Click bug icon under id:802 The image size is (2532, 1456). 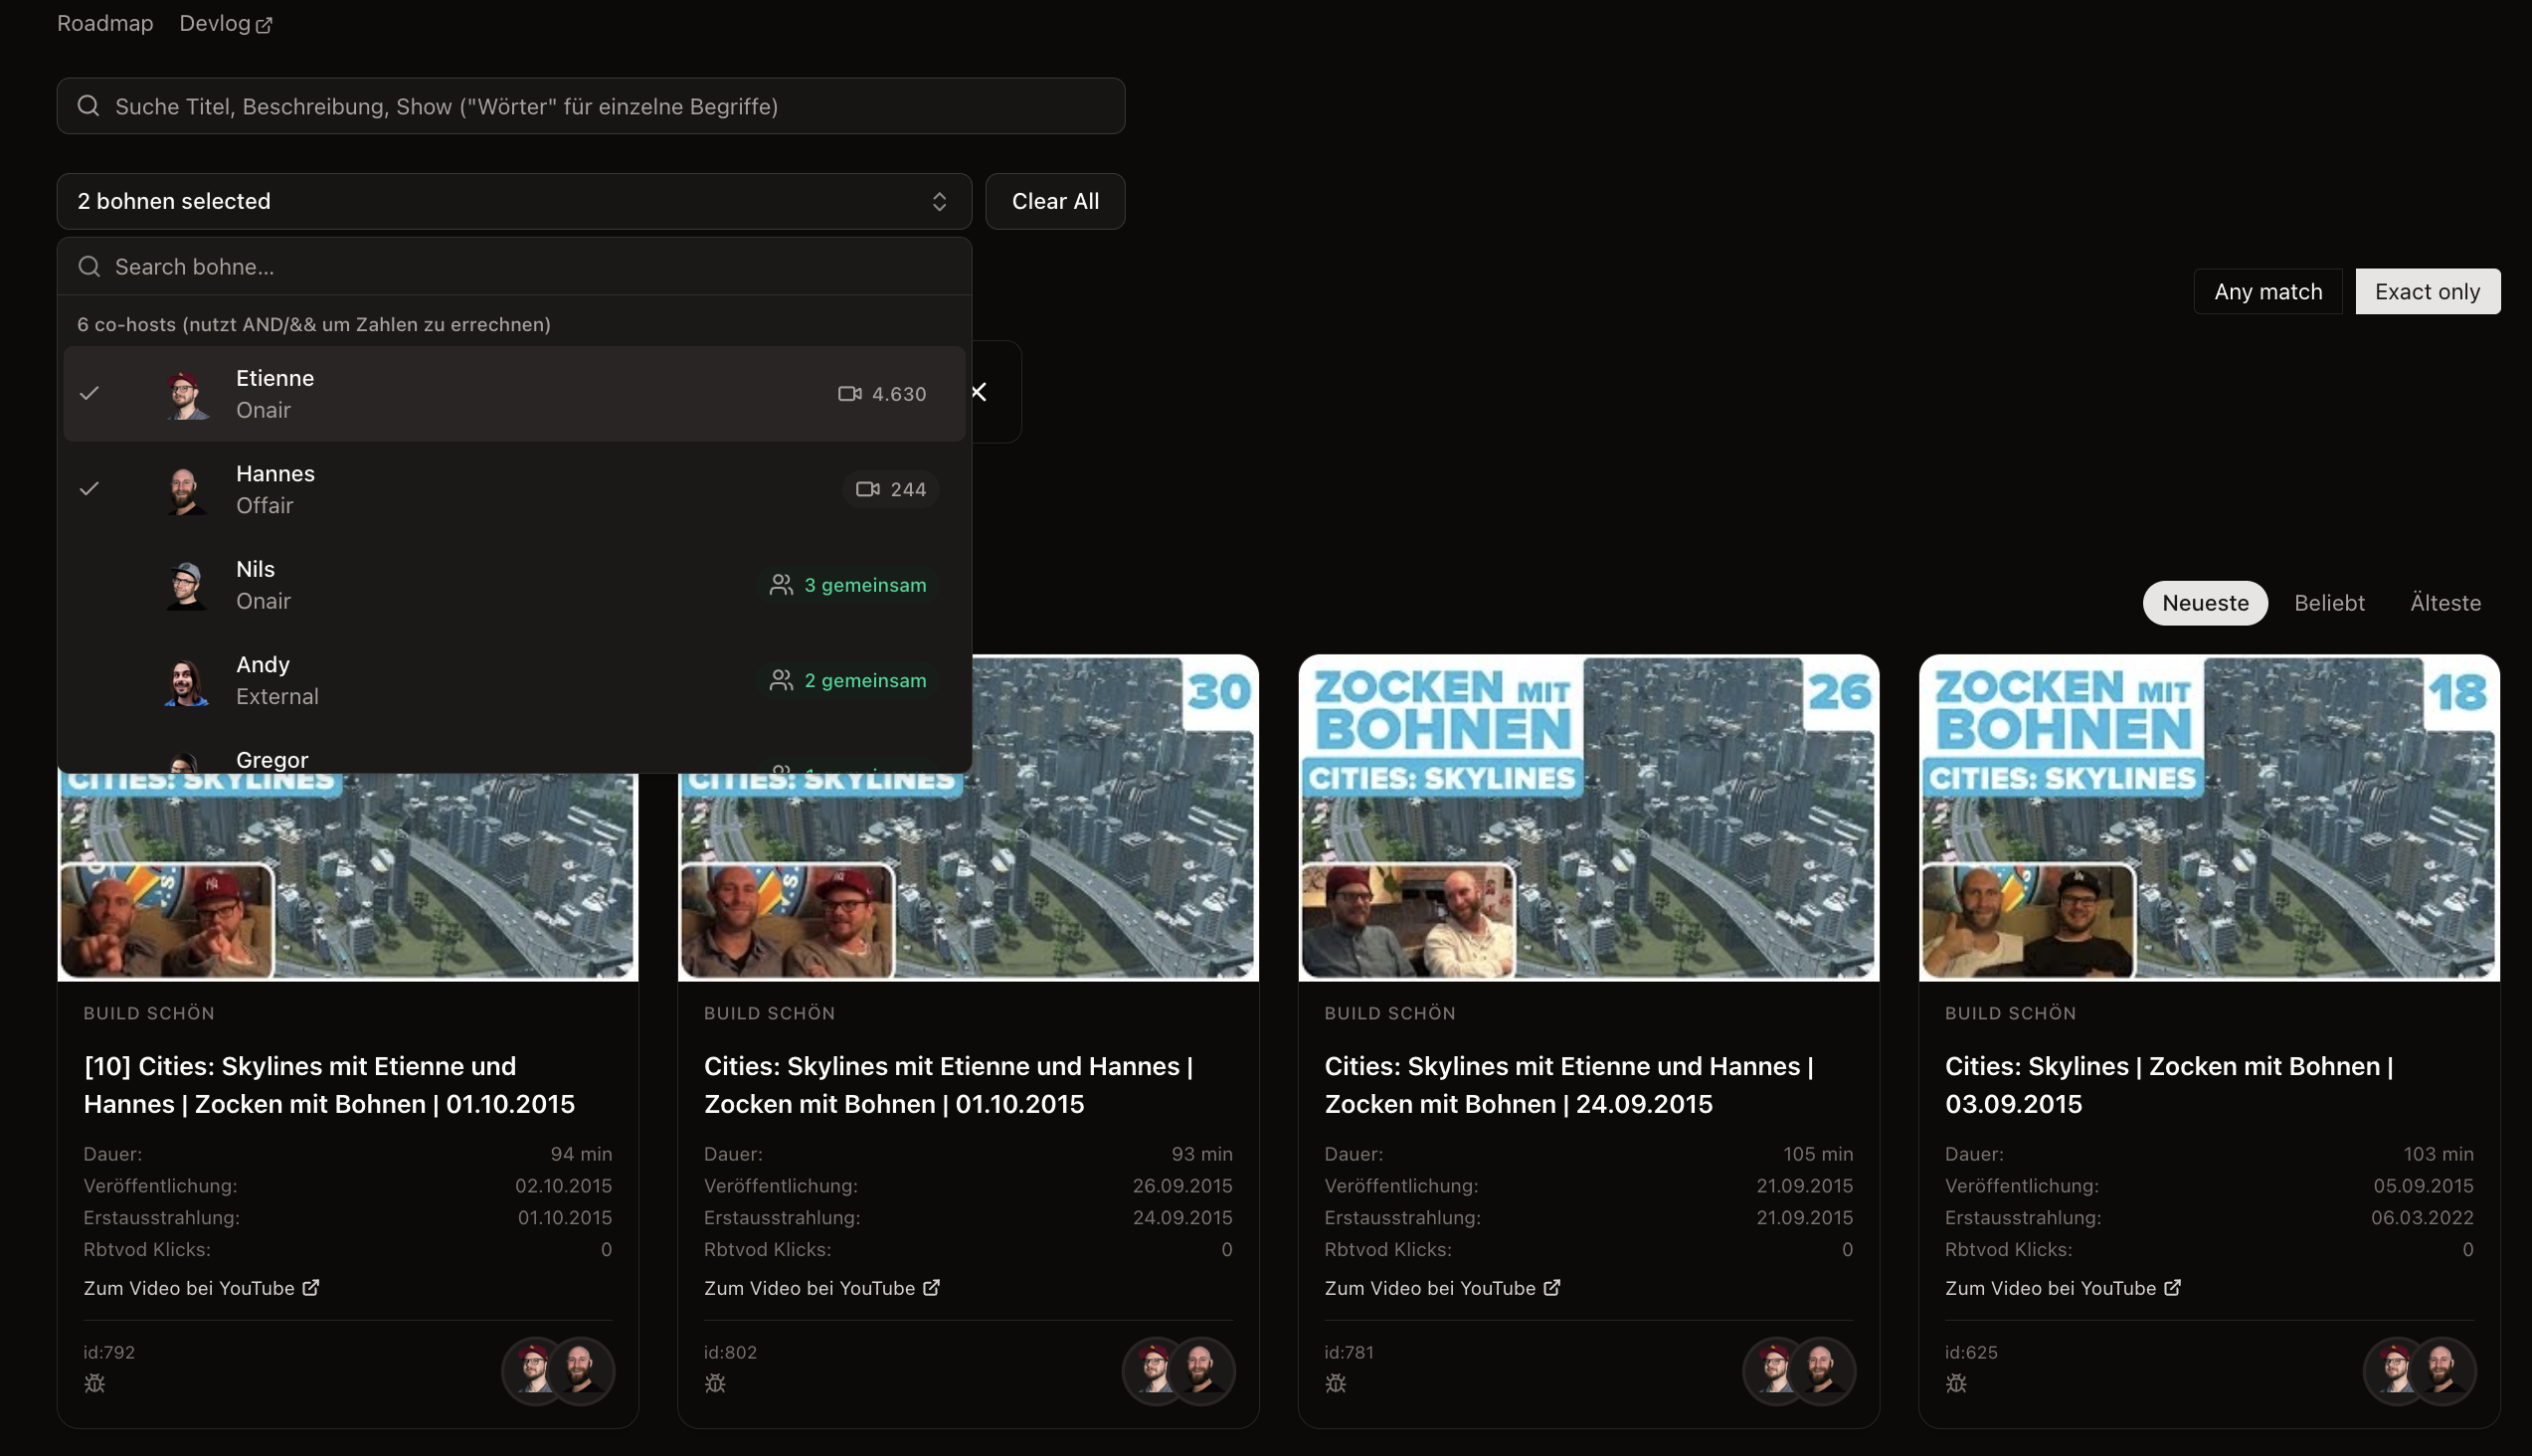pyautogui.click(x=715, y=1383)
